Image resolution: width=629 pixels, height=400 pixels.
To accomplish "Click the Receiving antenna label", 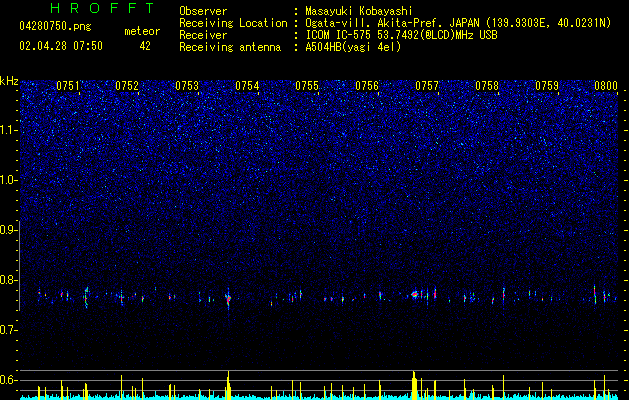I will tap(230, 47).
